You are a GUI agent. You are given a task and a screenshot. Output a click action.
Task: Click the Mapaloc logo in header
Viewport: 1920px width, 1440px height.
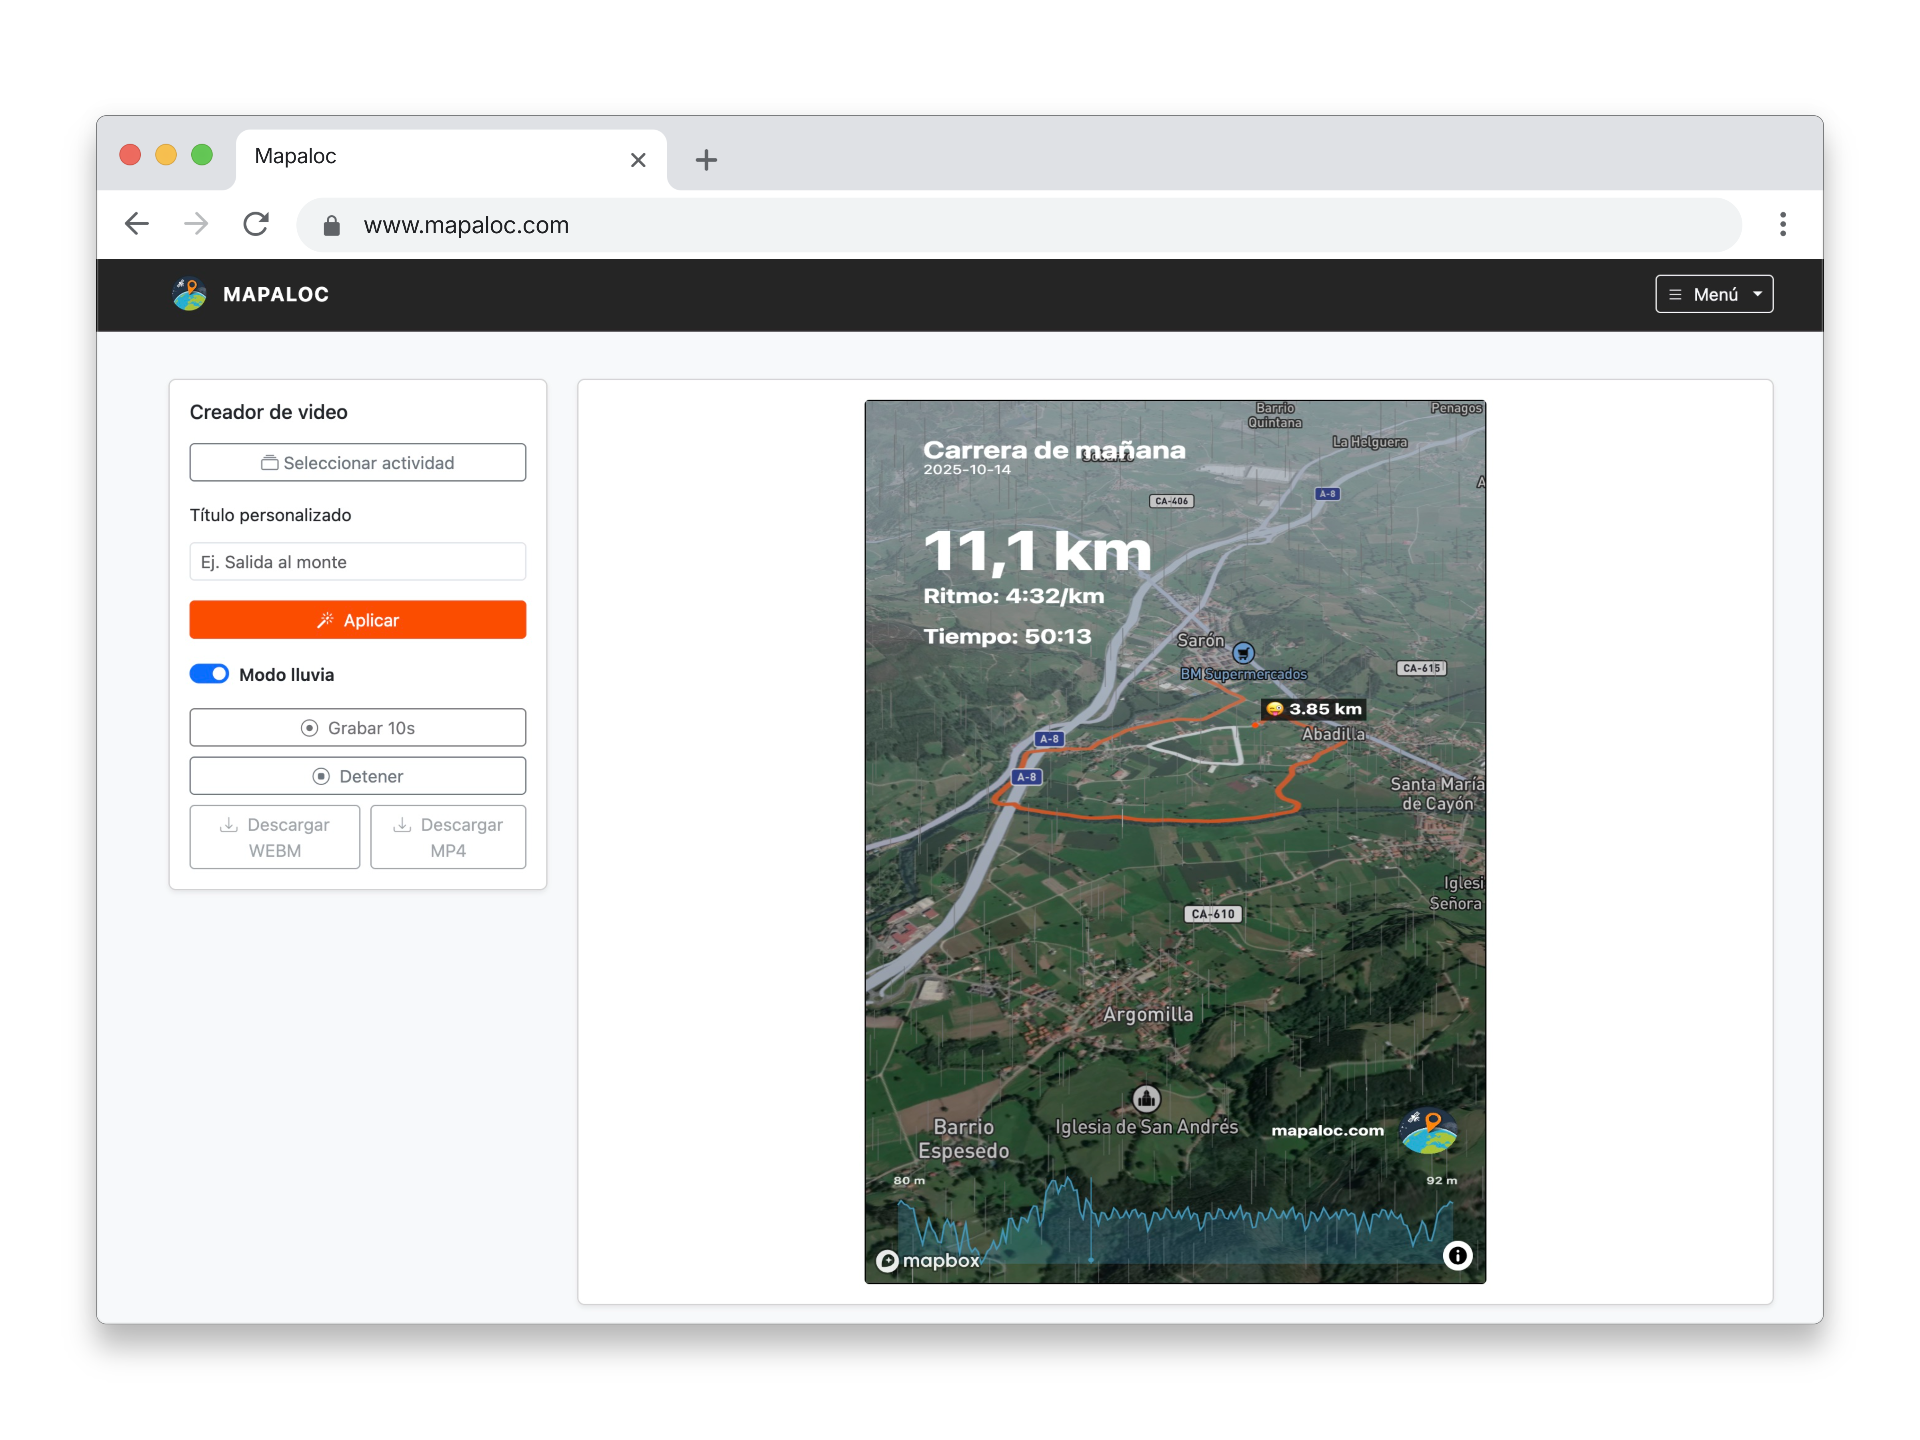tap(189, 294)
